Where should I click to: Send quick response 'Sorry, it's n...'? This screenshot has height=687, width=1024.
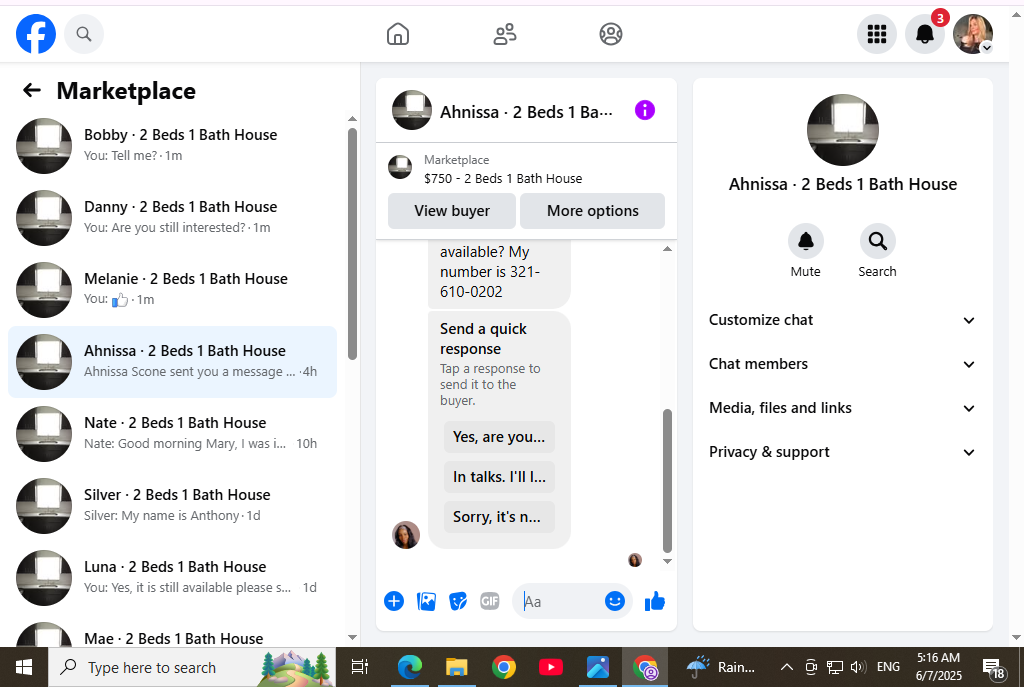[x=499, y=517]
